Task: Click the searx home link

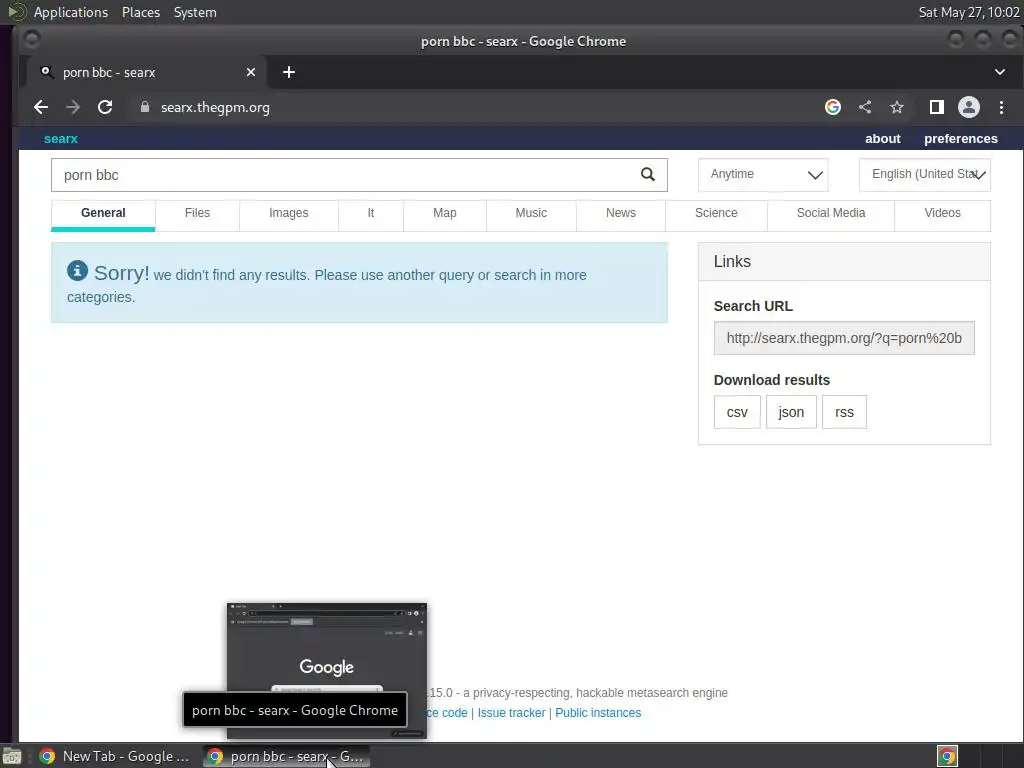Action: pyautogui.click(x=61, y=139)
